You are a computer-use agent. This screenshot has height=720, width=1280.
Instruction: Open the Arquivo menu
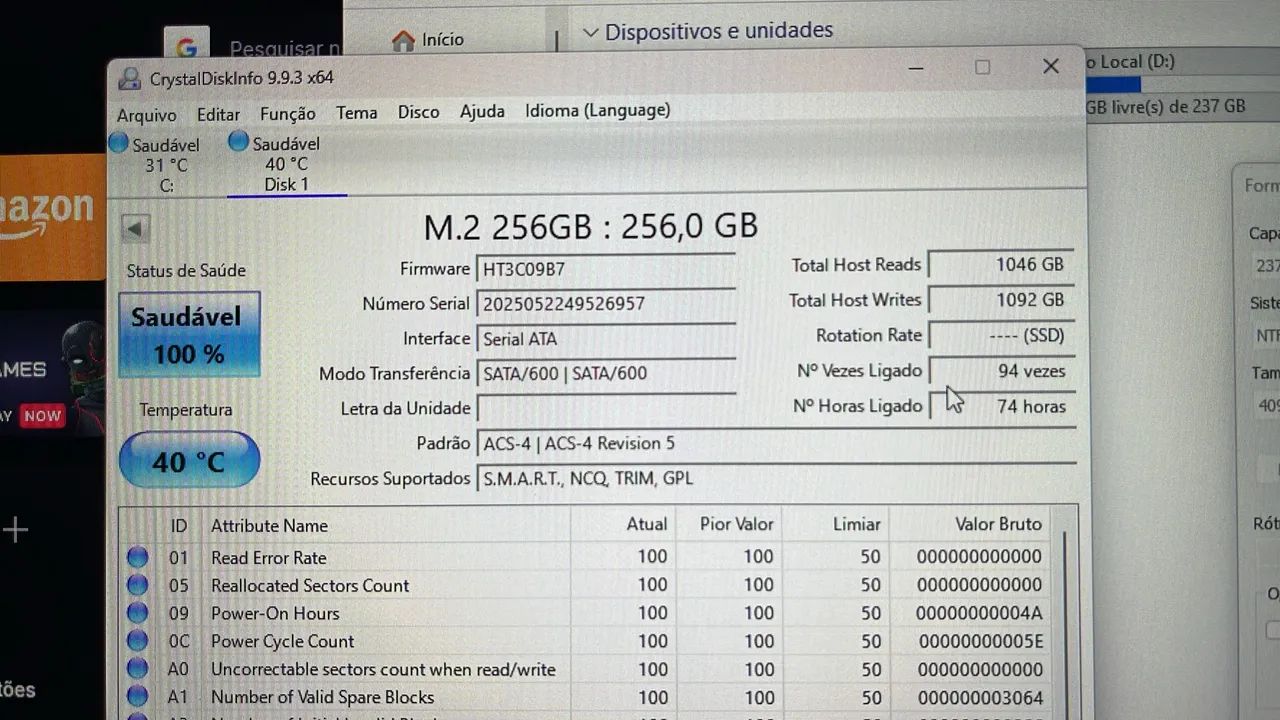coord(146,114)
